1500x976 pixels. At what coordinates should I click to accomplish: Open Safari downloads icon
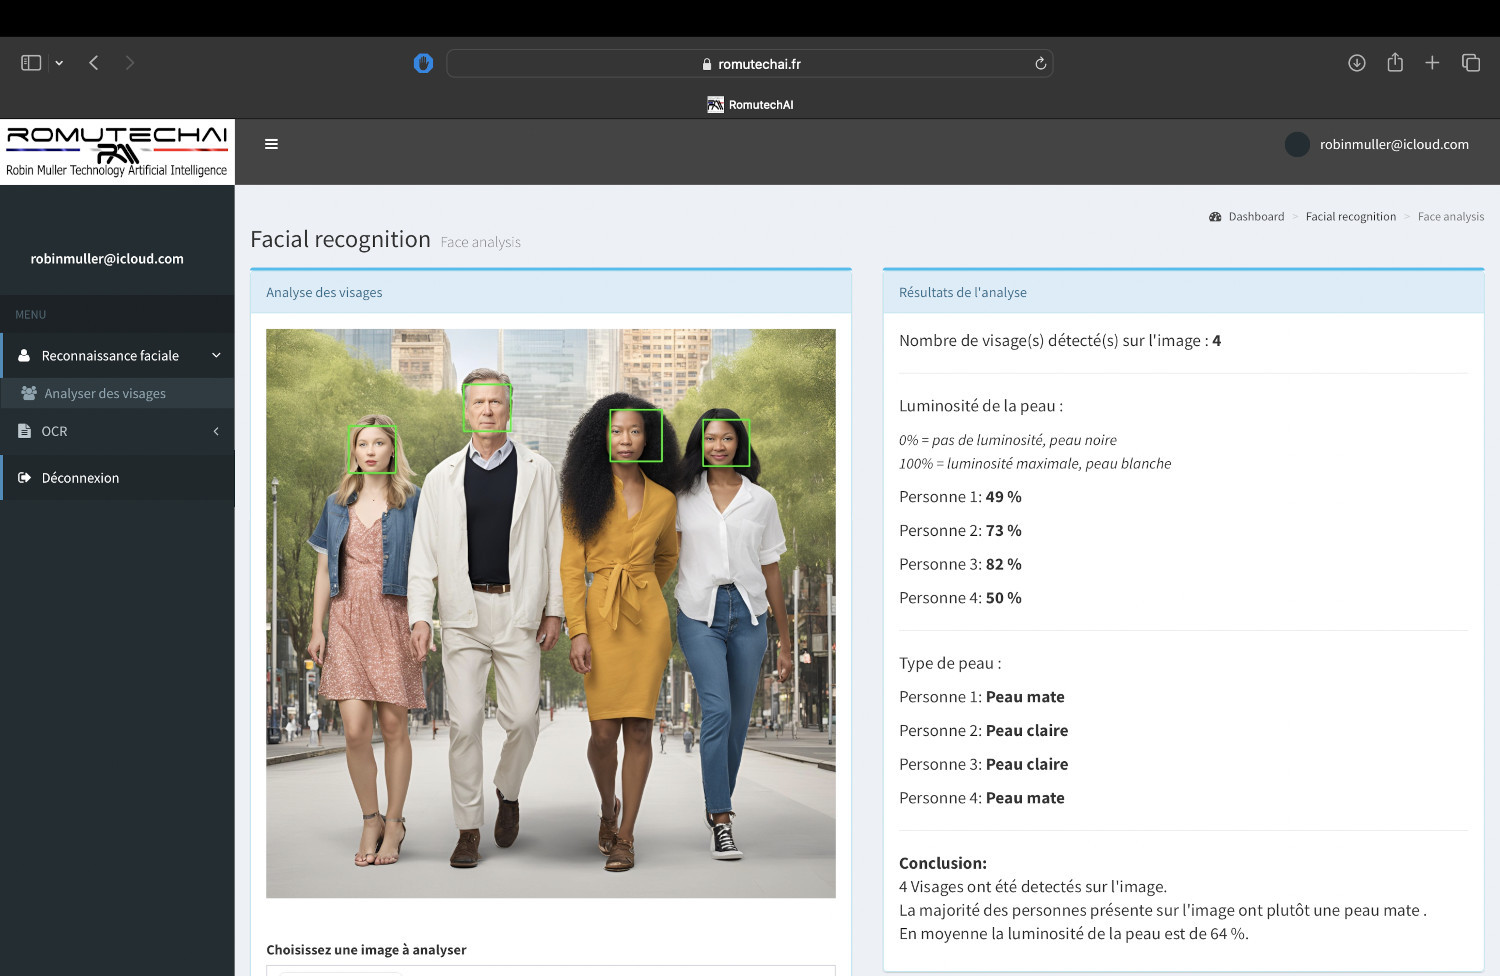1356,63
